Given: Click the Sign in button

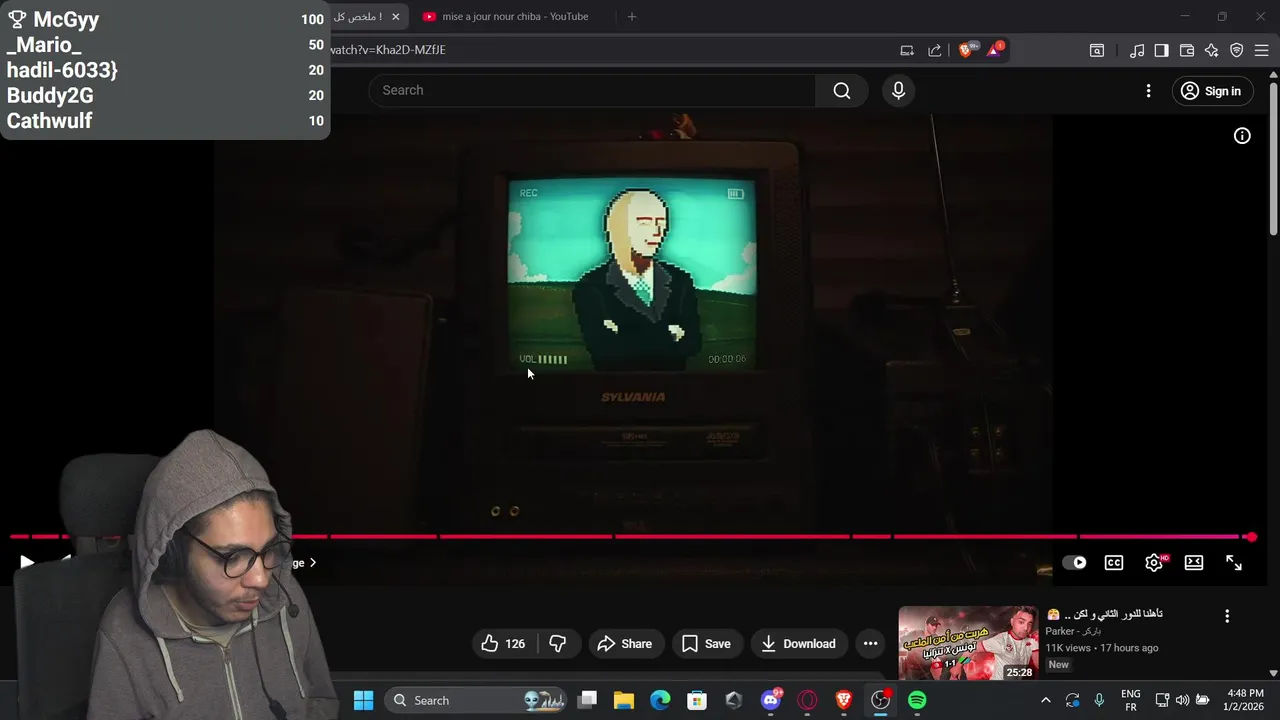Looking at the screenshot, I should click(1211, 91).
